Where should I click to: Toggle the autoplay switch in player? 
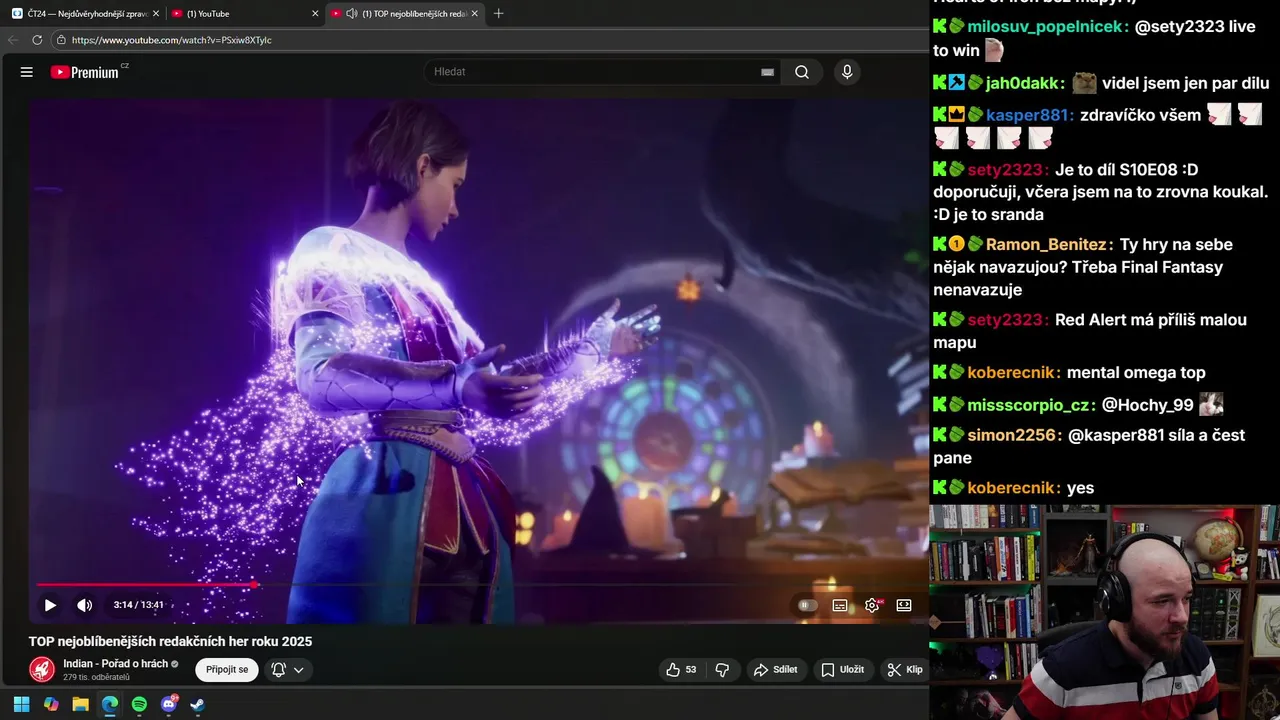(807, 605)
